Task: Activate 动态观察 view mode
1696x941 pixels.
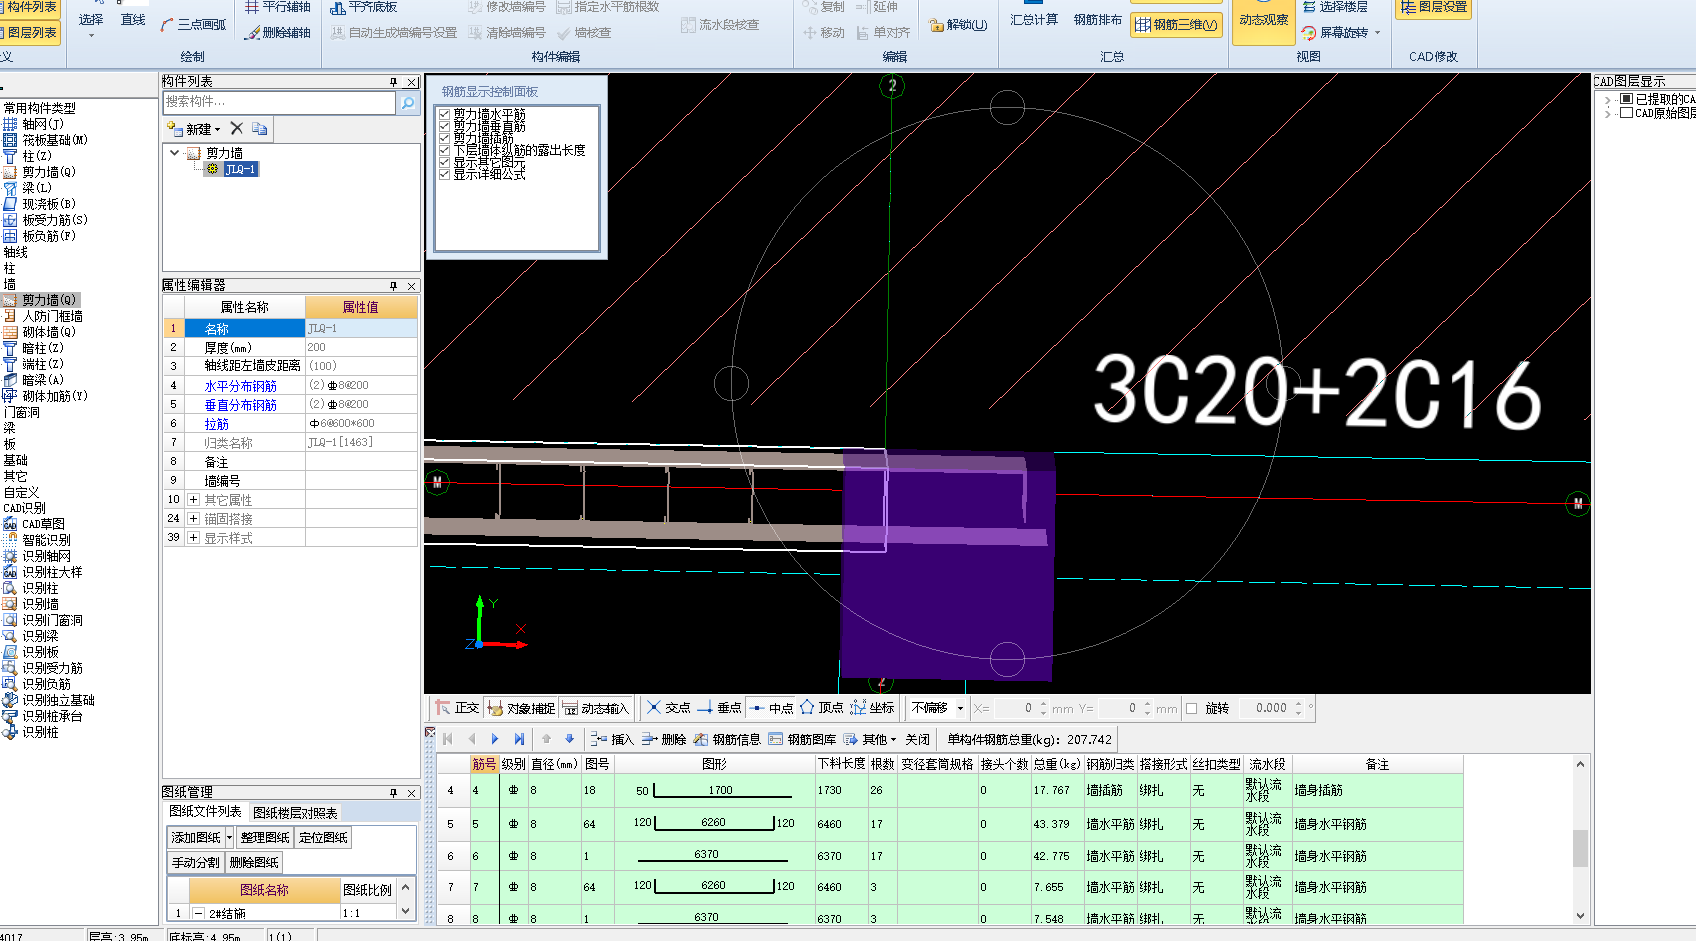Action: pyautogui.click(x=1263, y=22)
